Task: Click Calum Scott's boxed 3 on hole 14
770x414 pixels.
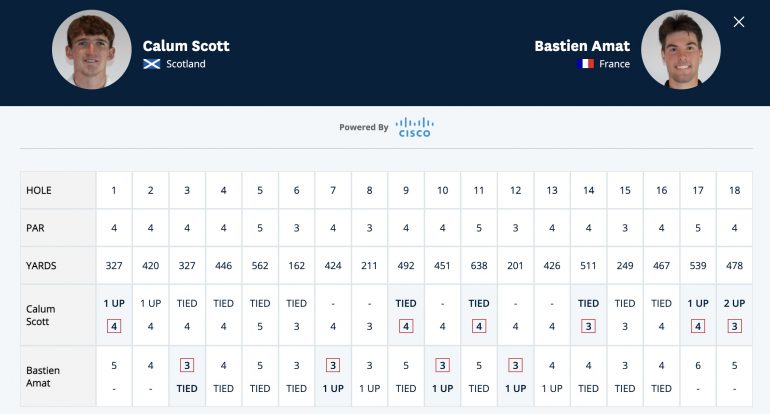Action: pos(588,326)
